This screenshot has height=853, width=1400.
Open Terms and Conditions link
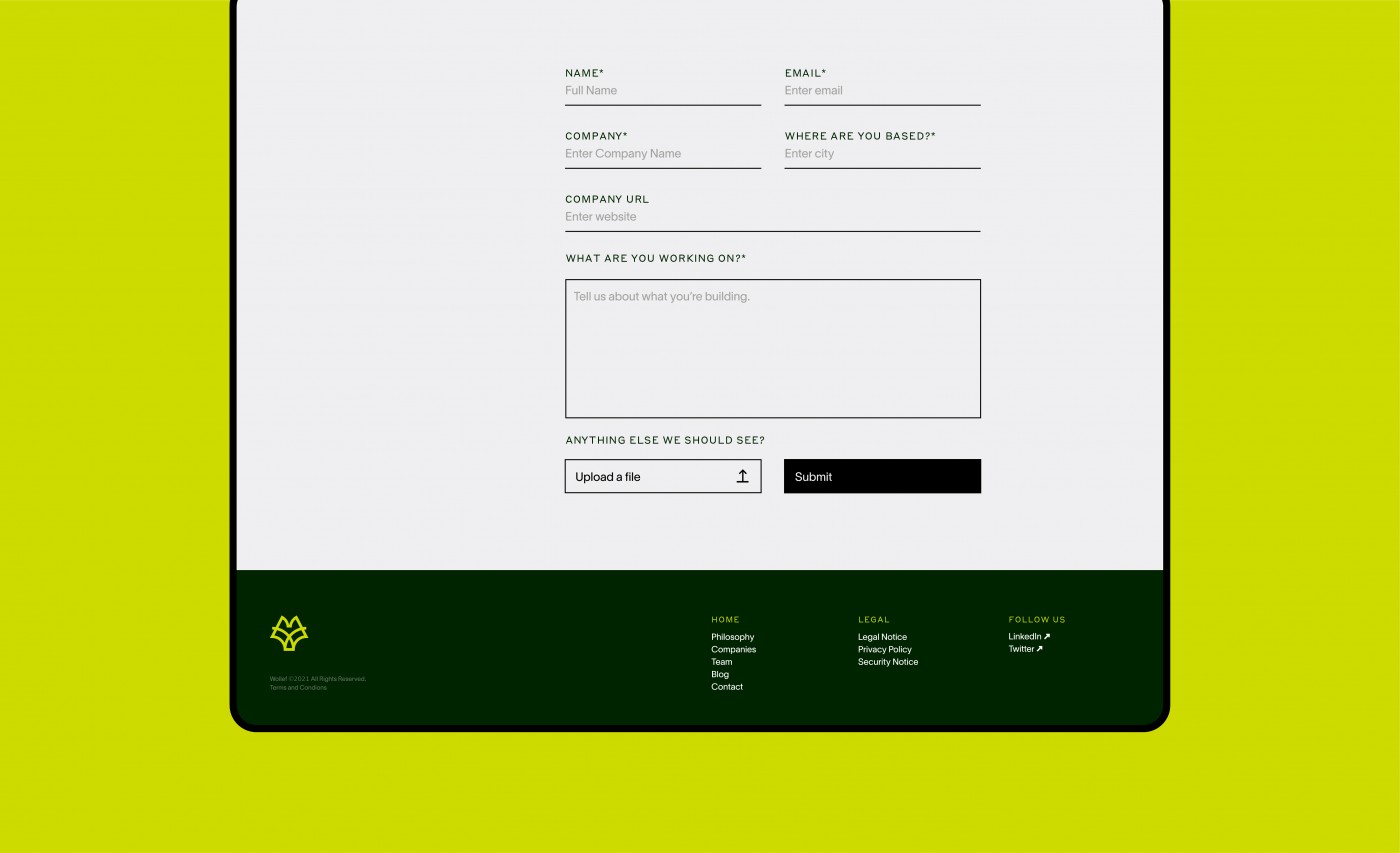[298, 688]
